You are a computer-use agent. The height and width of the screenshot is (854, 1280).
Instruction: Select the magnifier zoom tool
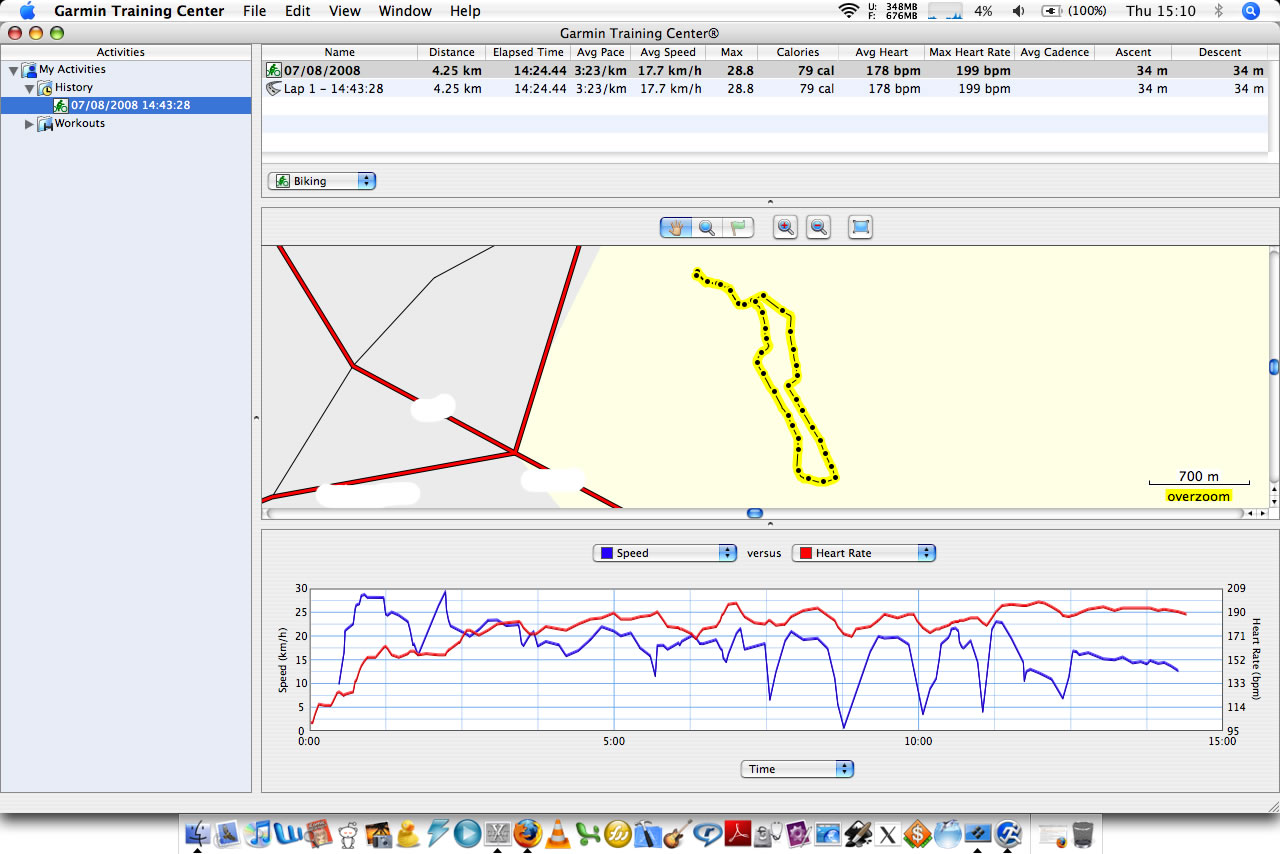[707, 227]
